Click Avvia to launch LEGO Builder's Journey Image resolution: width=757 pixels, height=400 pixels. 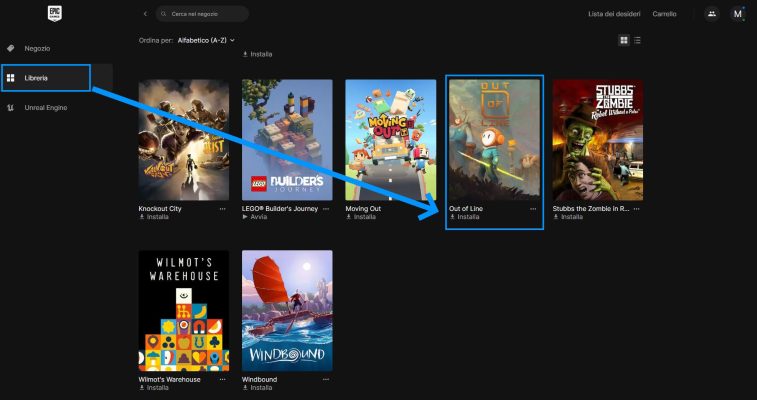point(259,216)
